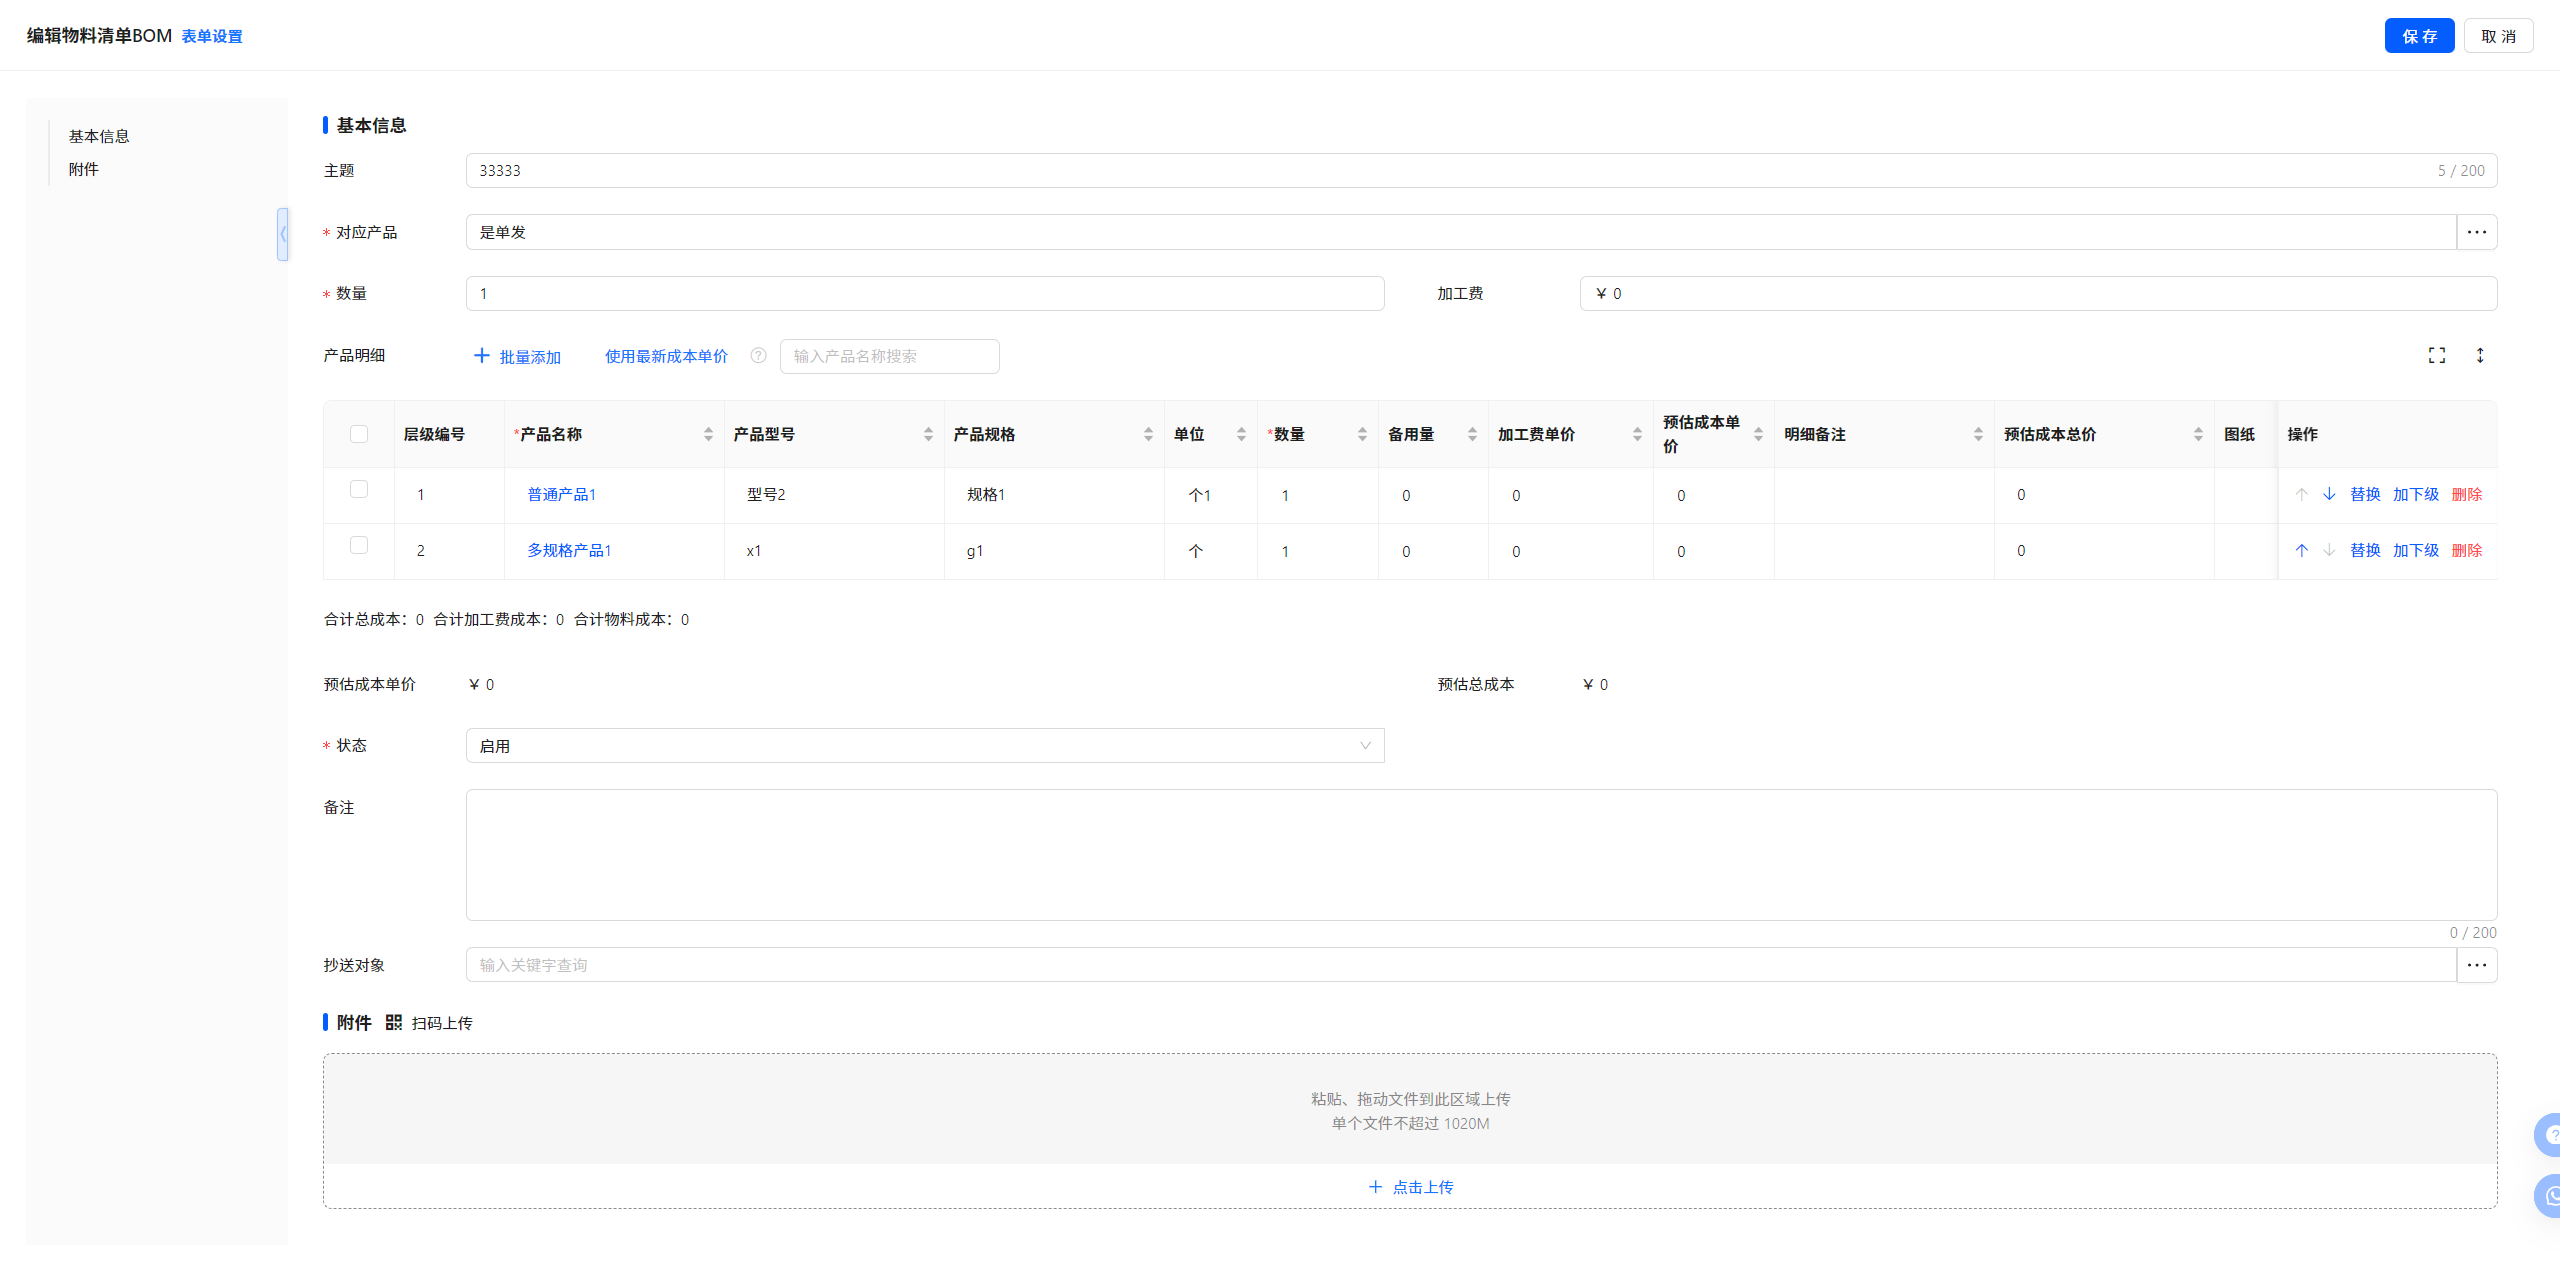Click the product name search field

pos(889,356)
